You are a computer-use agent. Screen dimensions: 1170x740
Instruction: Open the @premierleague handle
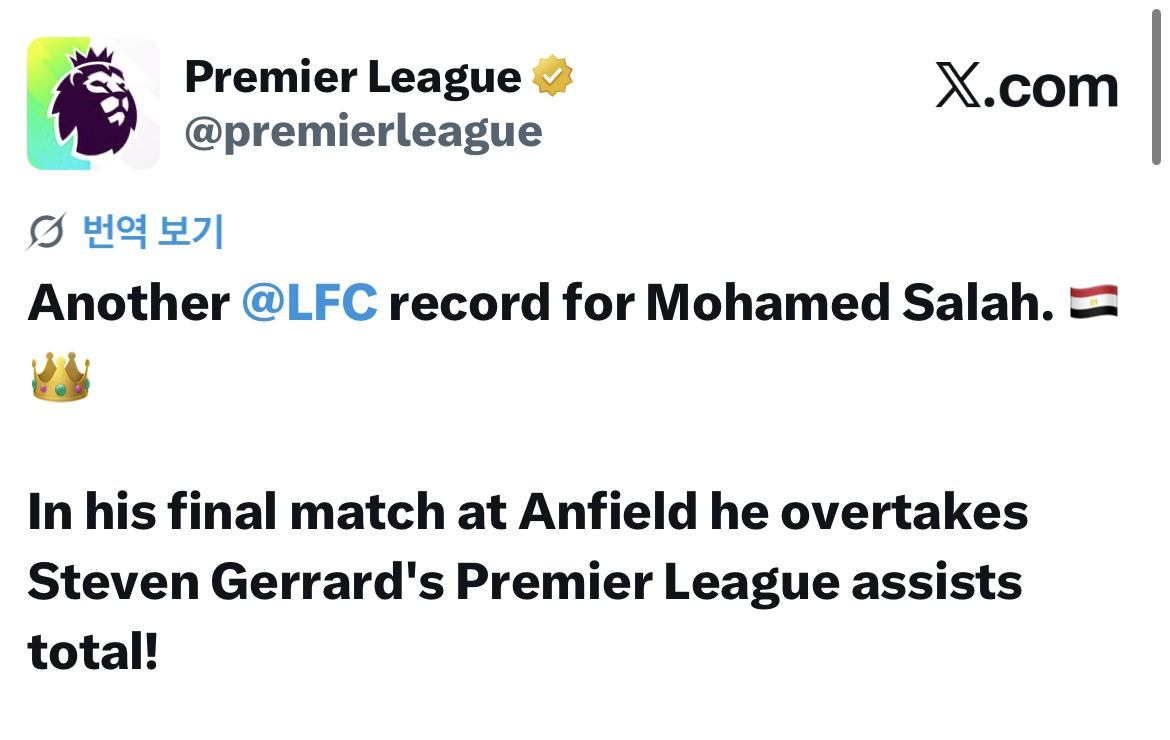click(363, 133)
